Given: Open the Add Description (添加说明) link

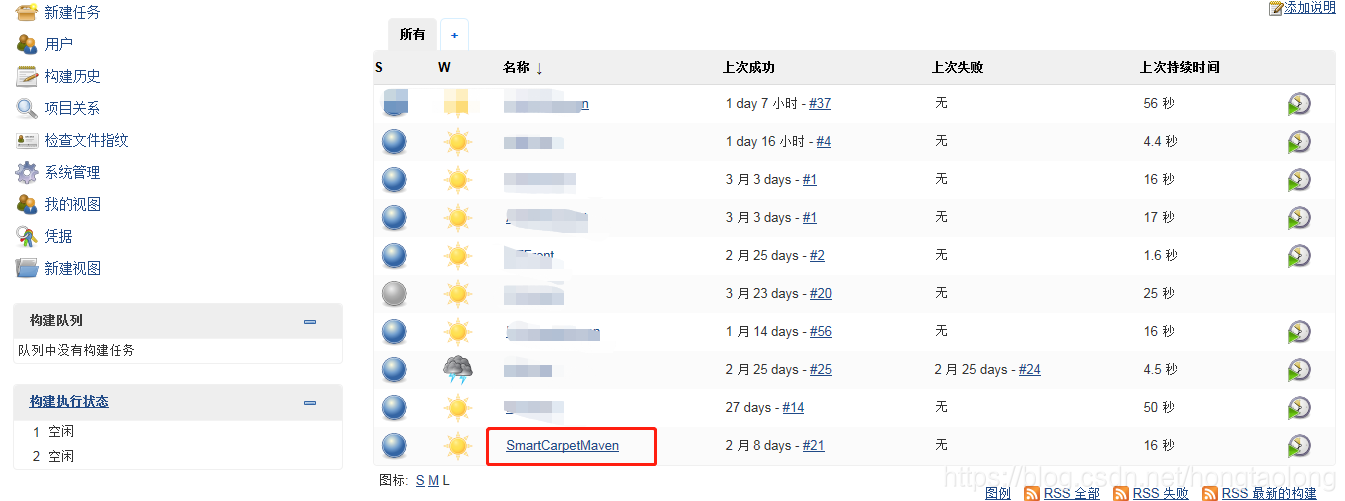Looking at the screenshot, I should (x=1309, y=8).
